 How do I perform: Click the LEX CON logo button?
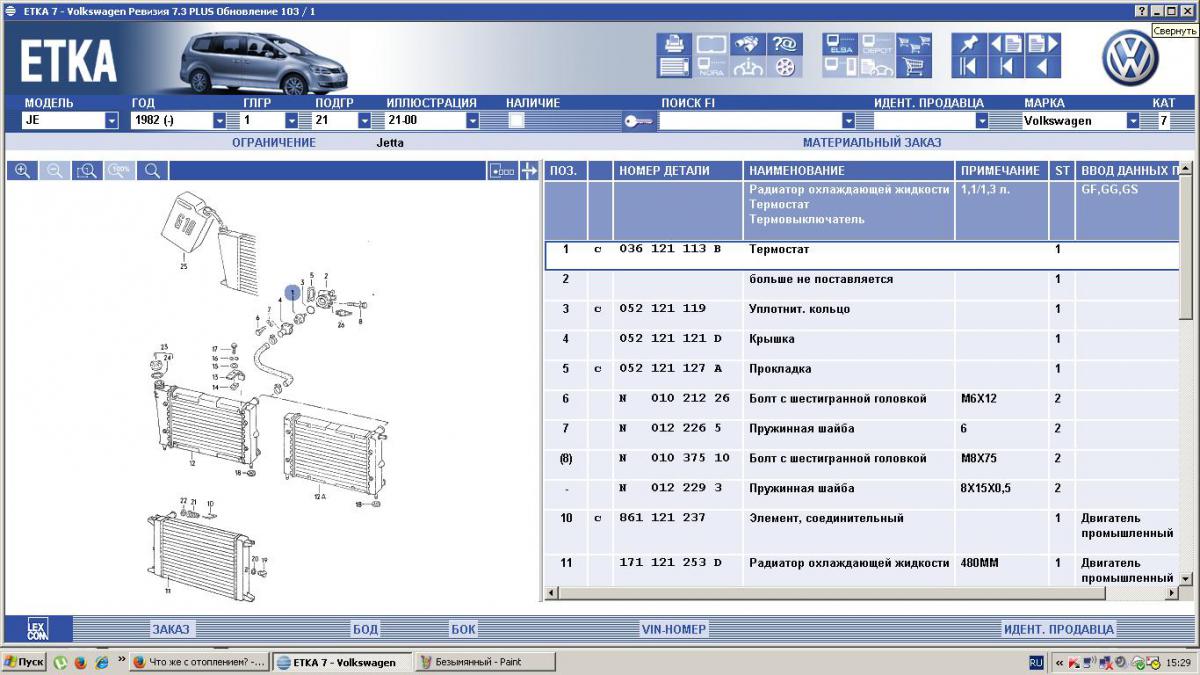[x=38, y=629]
